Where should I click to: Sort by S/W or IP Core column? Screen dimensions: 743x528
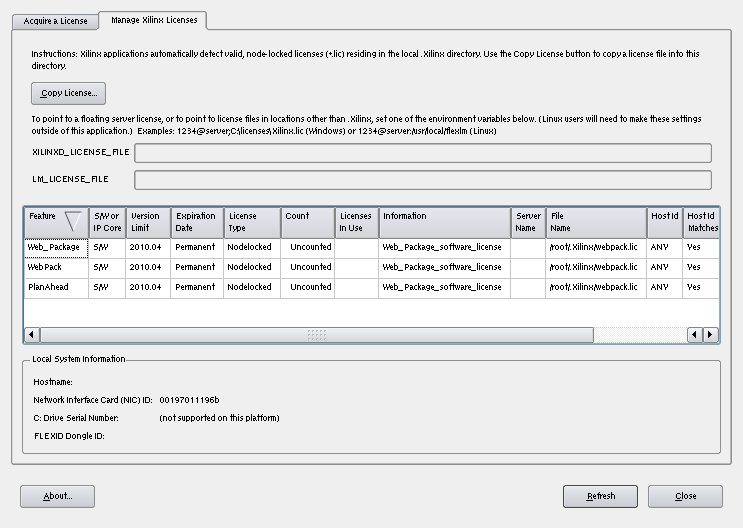coord(107,222)
